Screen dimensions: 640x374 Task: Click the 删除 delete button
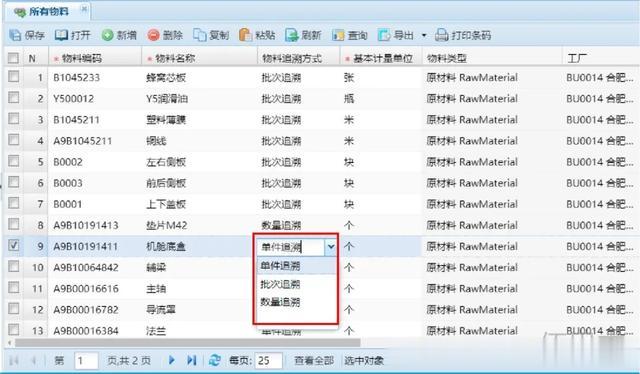(165, 36)
